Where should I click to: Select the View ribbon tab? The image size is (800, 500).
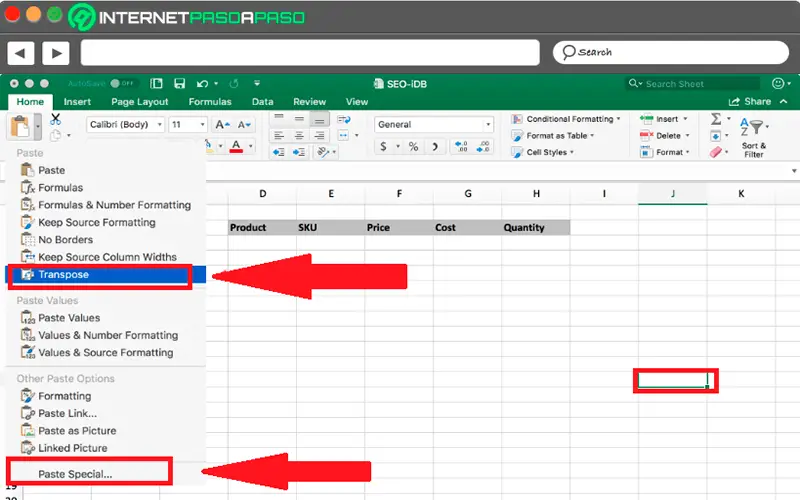357,102
